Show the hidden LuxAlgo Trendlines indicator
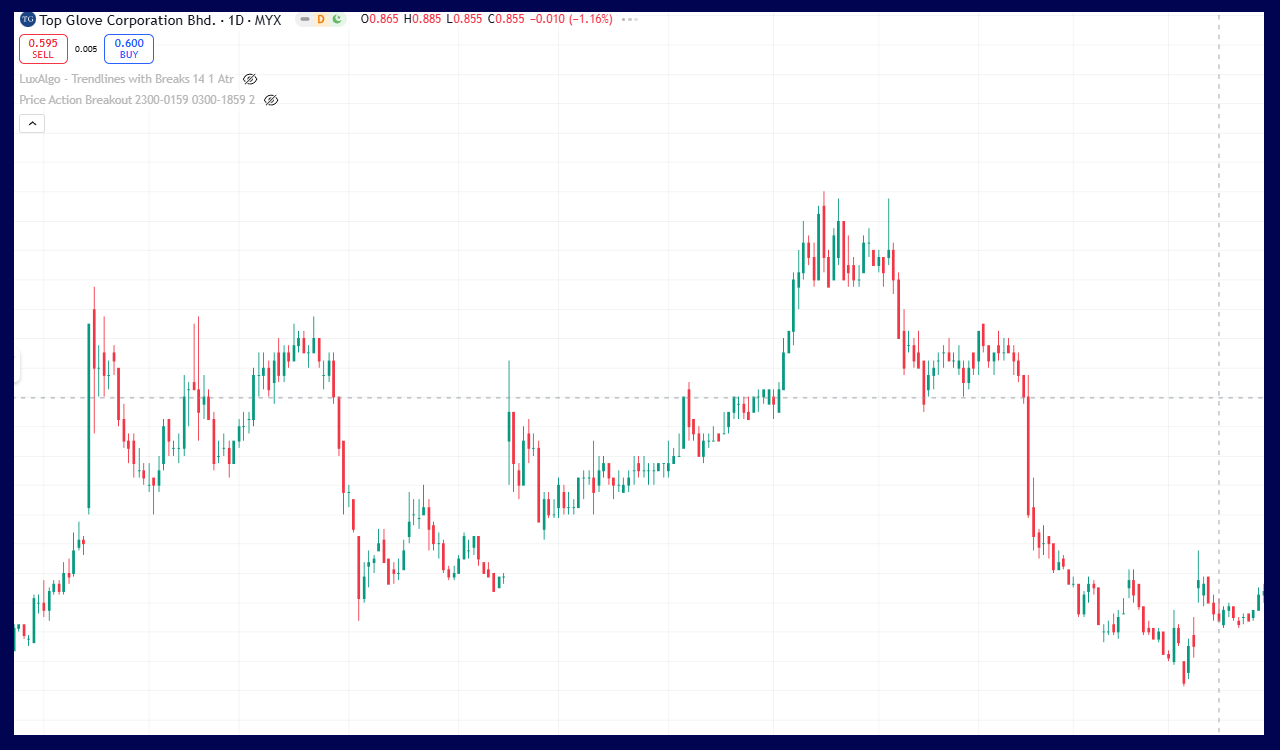 (x=250, y=79)
